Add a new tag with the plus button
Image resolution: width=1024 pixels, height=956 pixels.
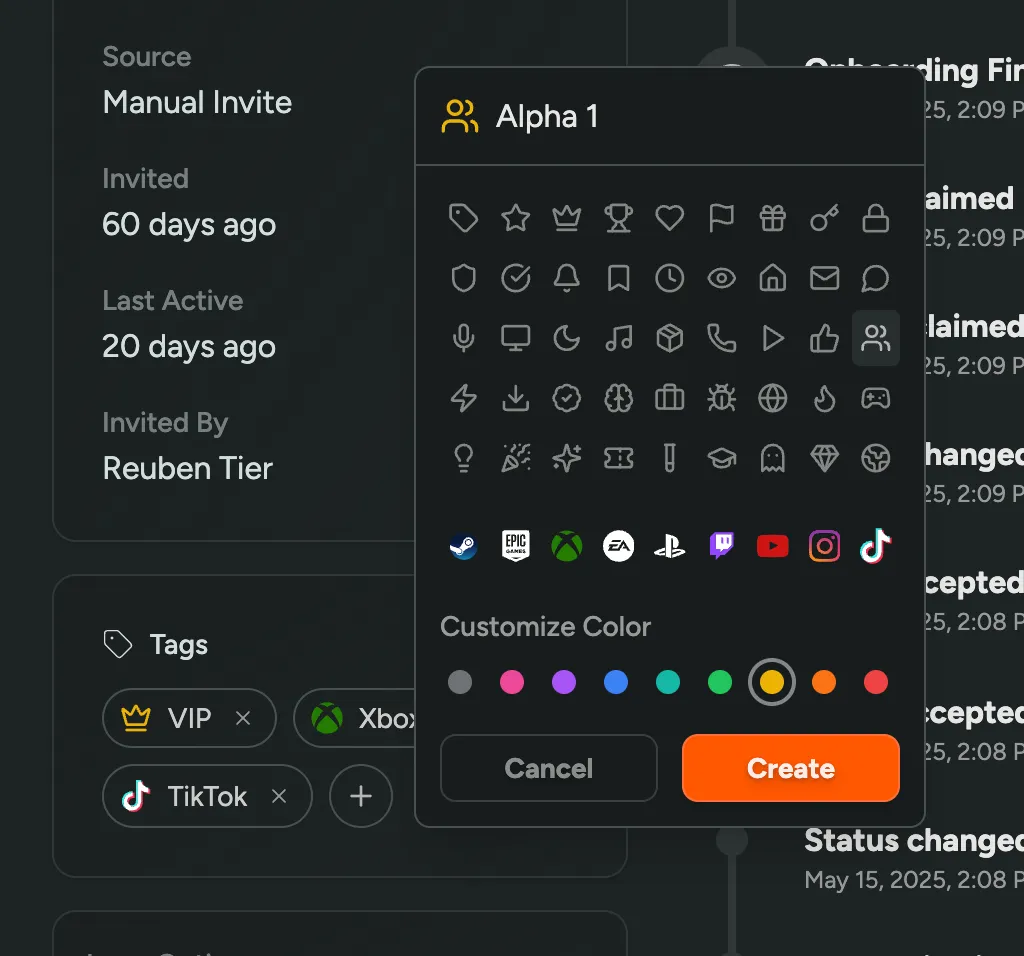361,796
